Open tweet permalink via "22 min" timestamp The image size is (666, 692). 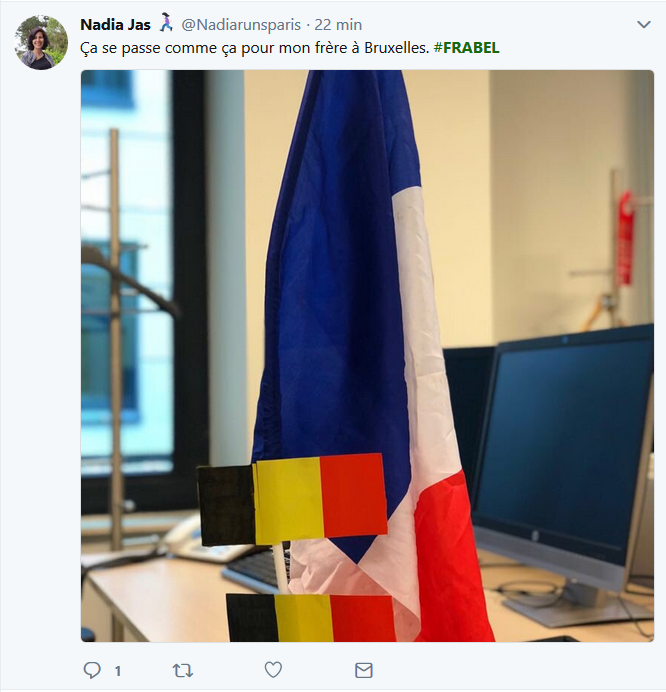(338, 25)
